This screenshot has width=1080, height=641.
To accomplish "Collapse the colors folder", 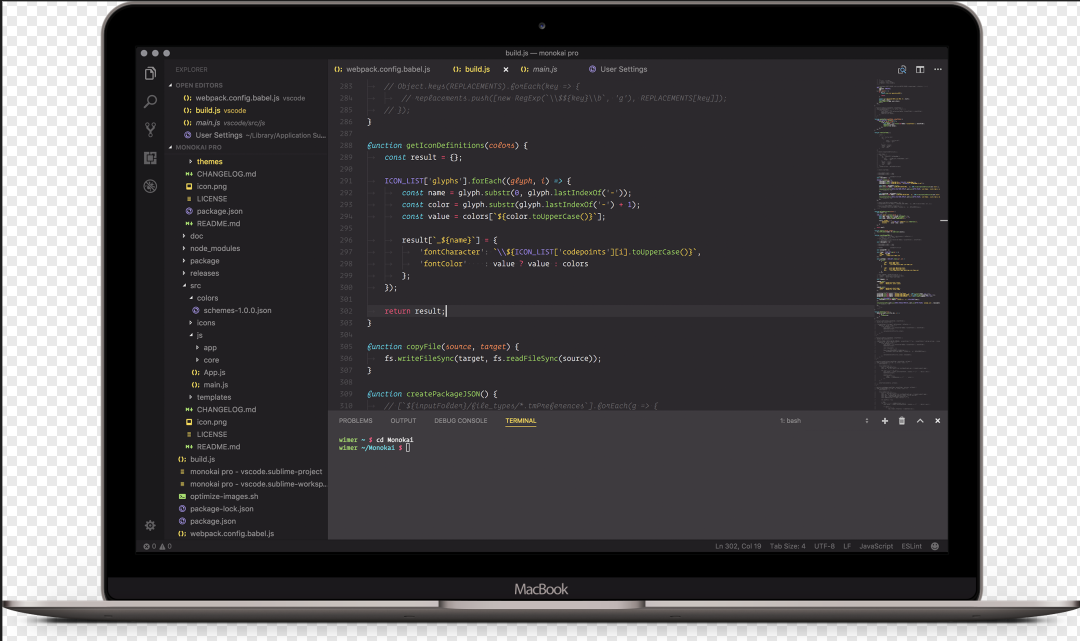I will [207, 298].
